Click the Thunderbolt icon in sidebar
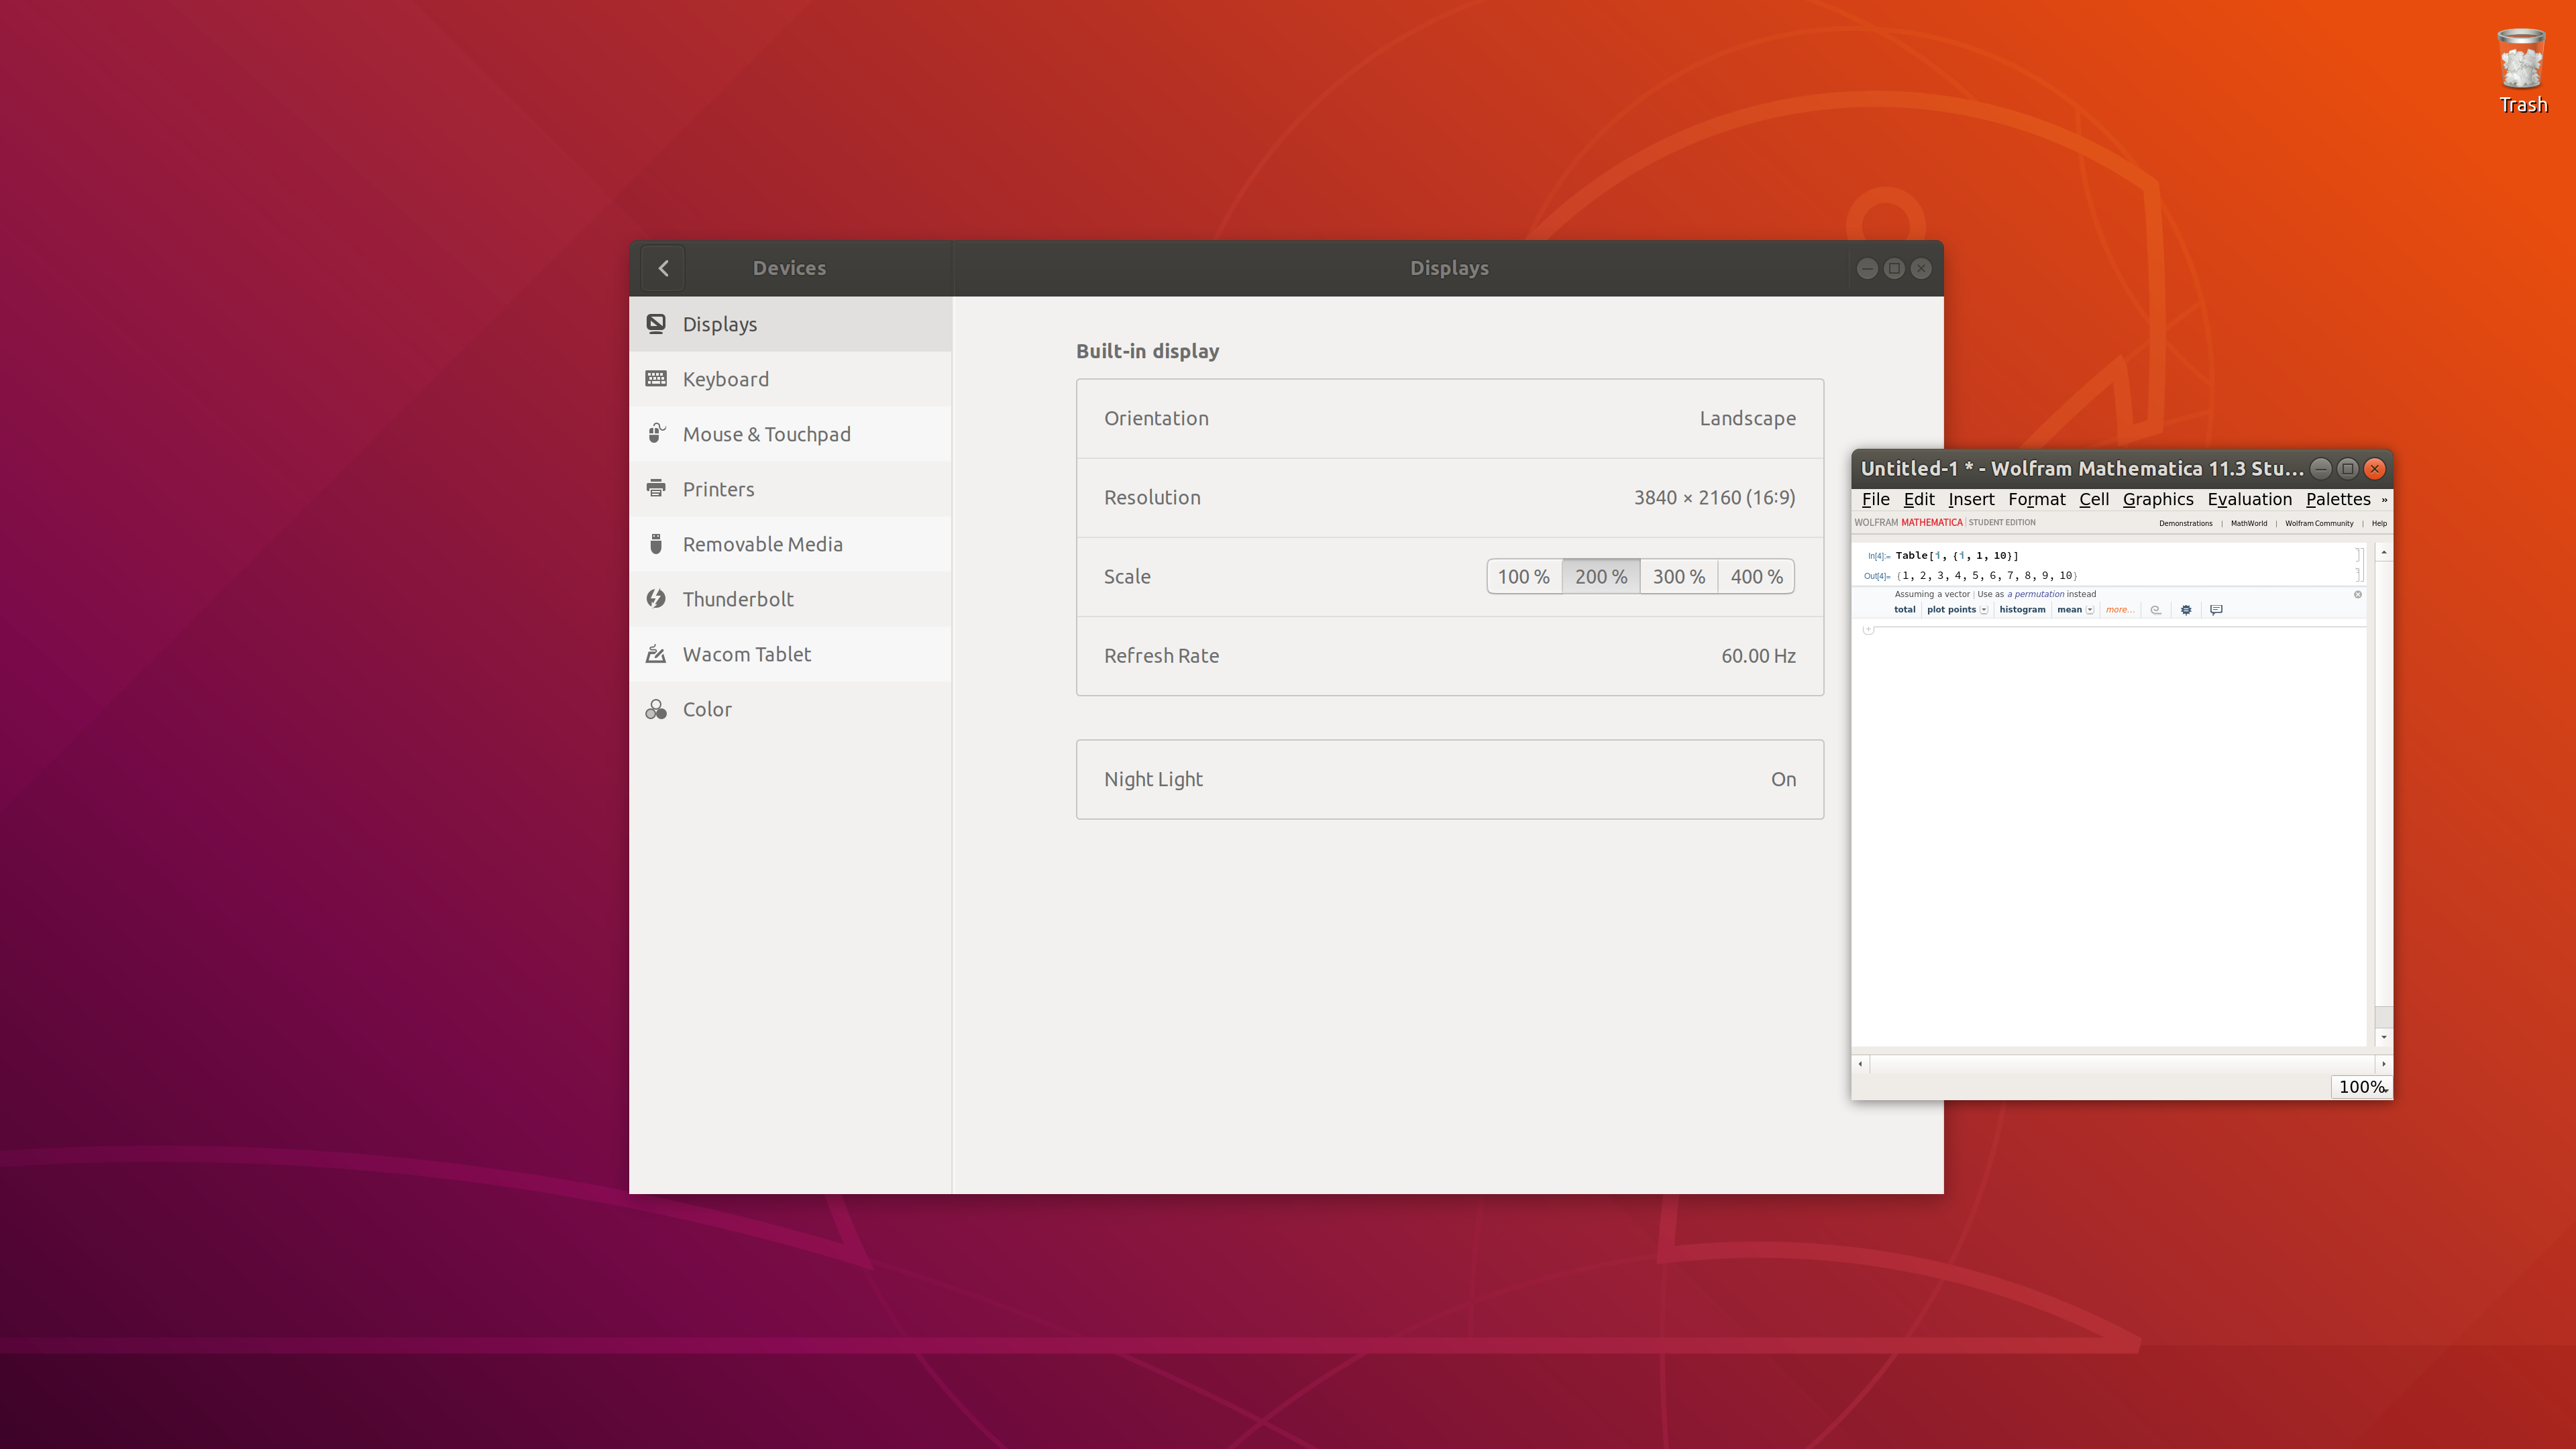The image size is (2576, 1449). pyautogui.click(x=656, y=598)
